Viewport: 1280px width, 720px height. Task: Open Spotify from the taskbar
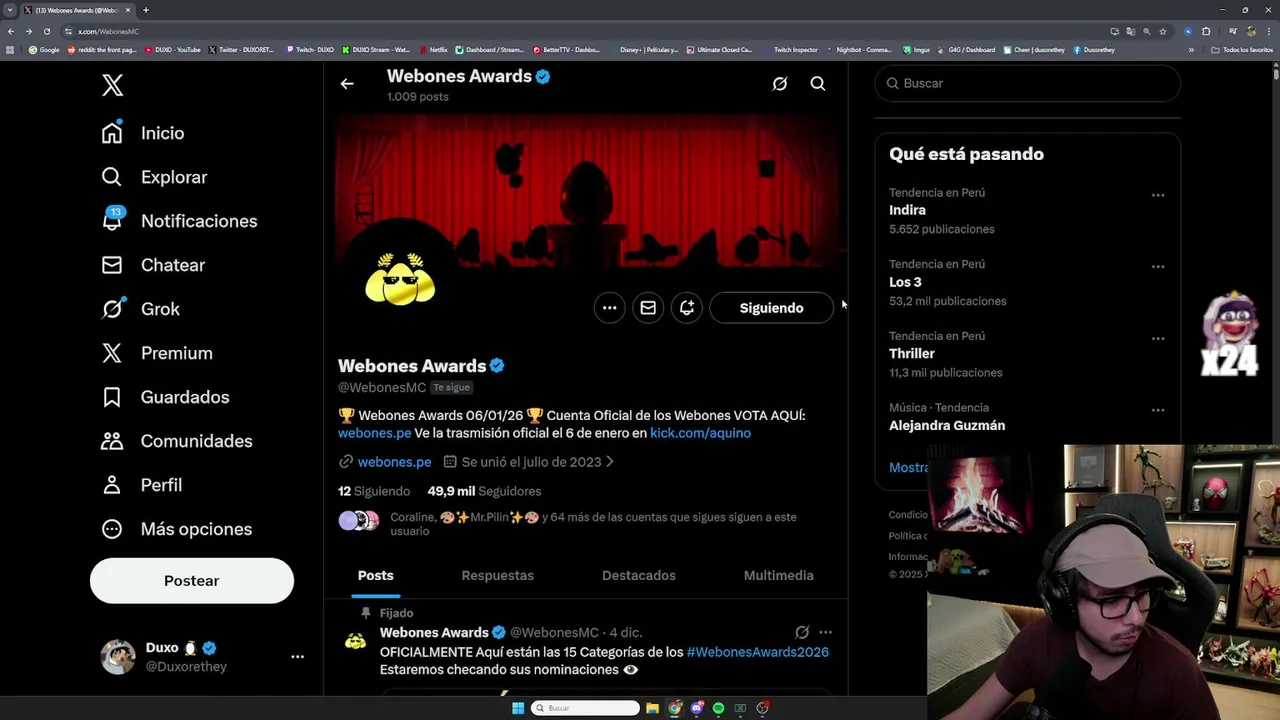pyautogui.click(x=718, y=708)
